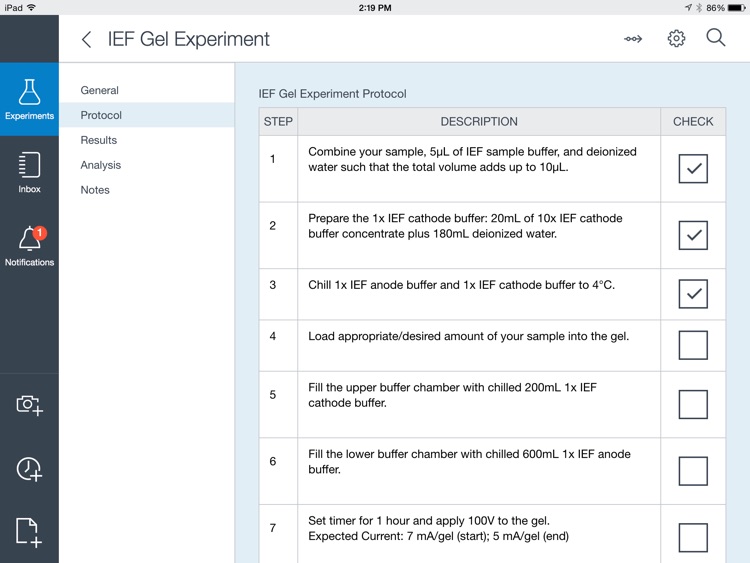Check step 4 load sample checkbox

[x=693, y=345]
